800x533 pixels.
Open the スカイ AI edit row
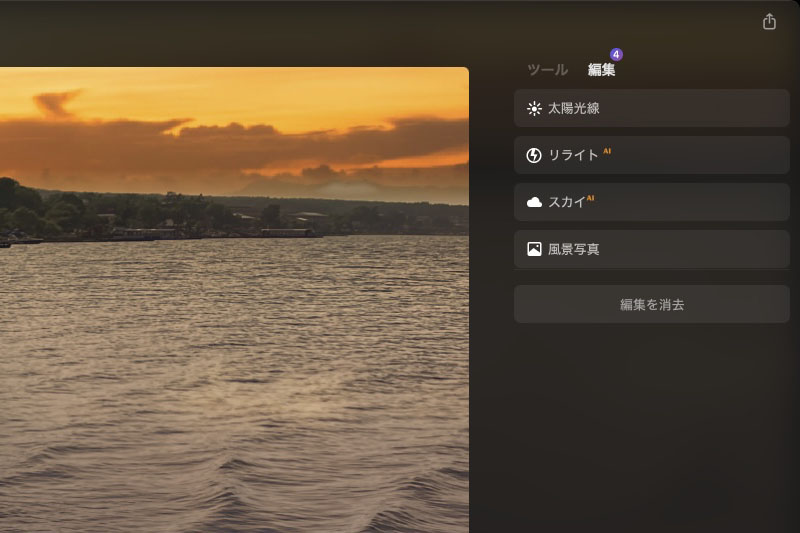tap(652, 202)
